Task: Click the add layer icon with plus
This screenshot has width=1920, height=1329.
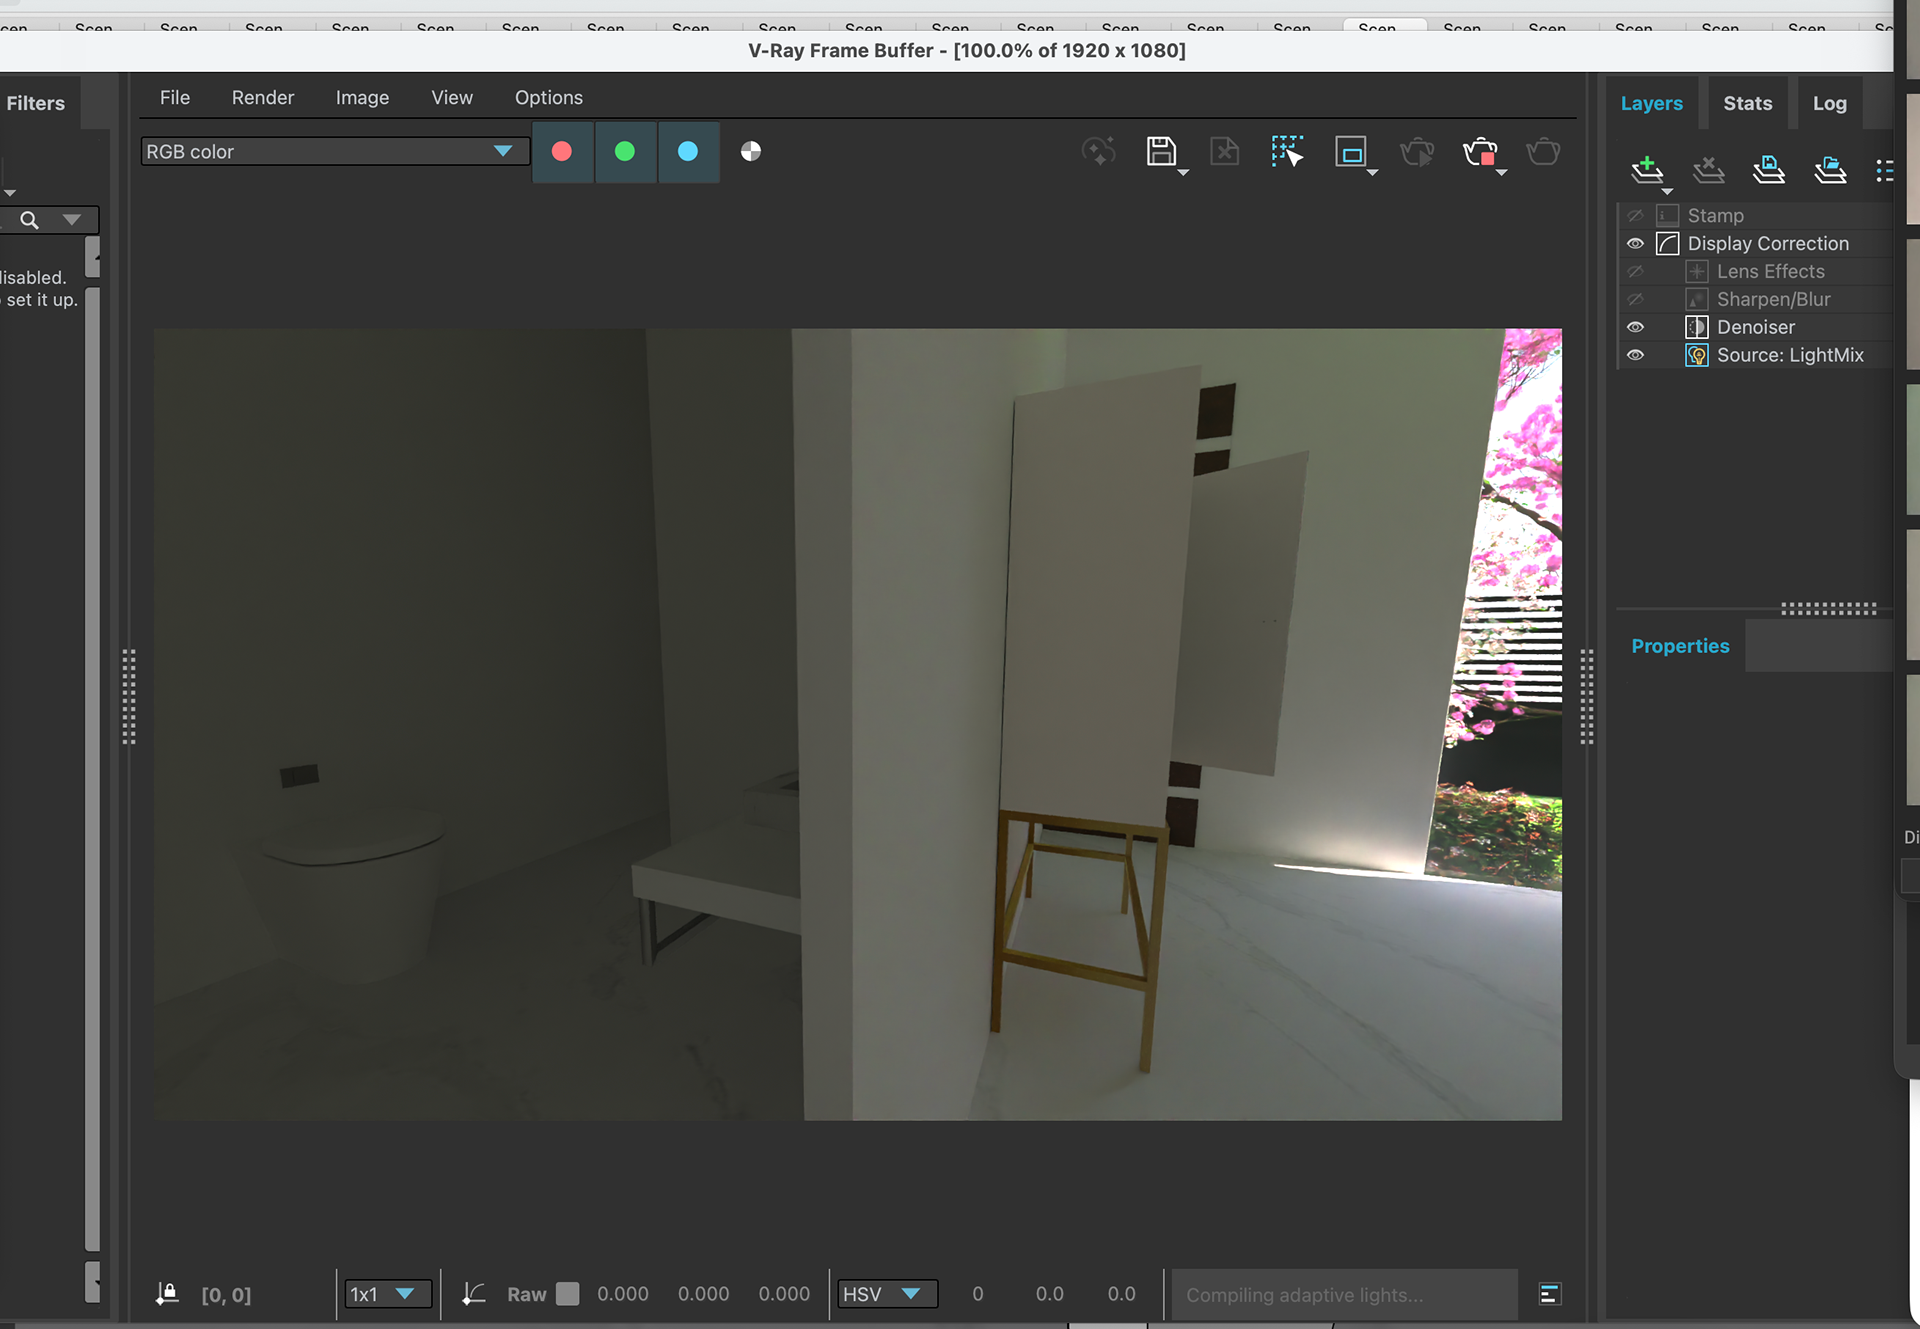Action: click(x=1646, y=168)
